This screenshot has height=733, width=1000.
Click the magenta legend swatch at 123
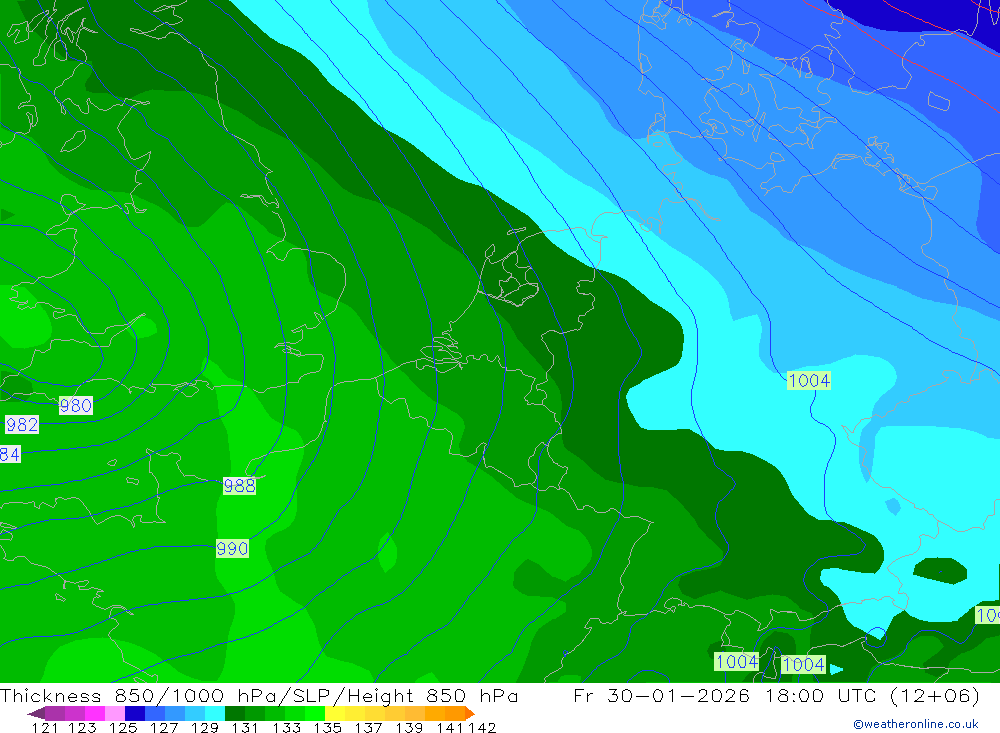[x=95, y=713]
